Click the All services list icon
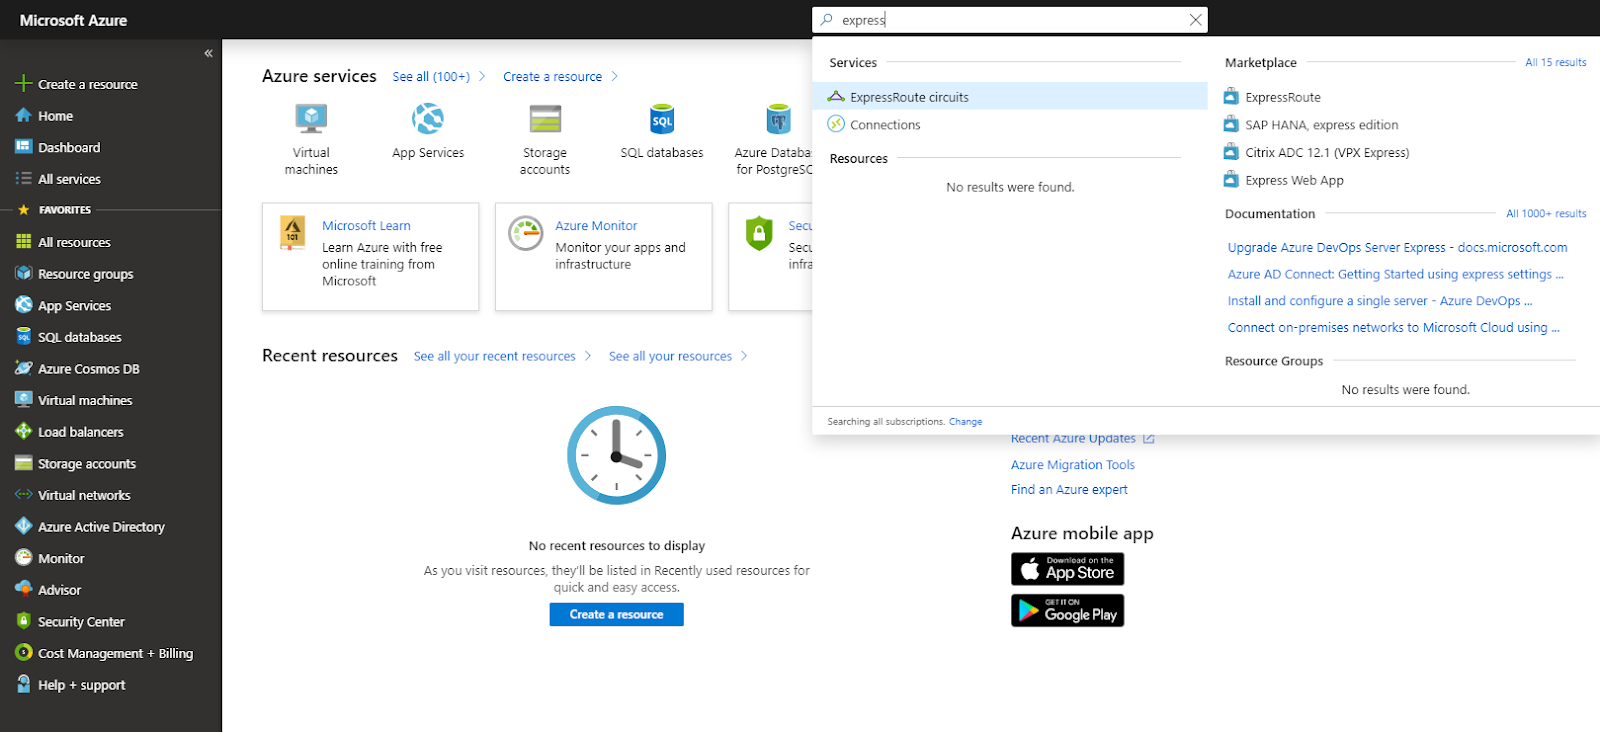Viewport: 1600px width, 732px height. point(24,179)
